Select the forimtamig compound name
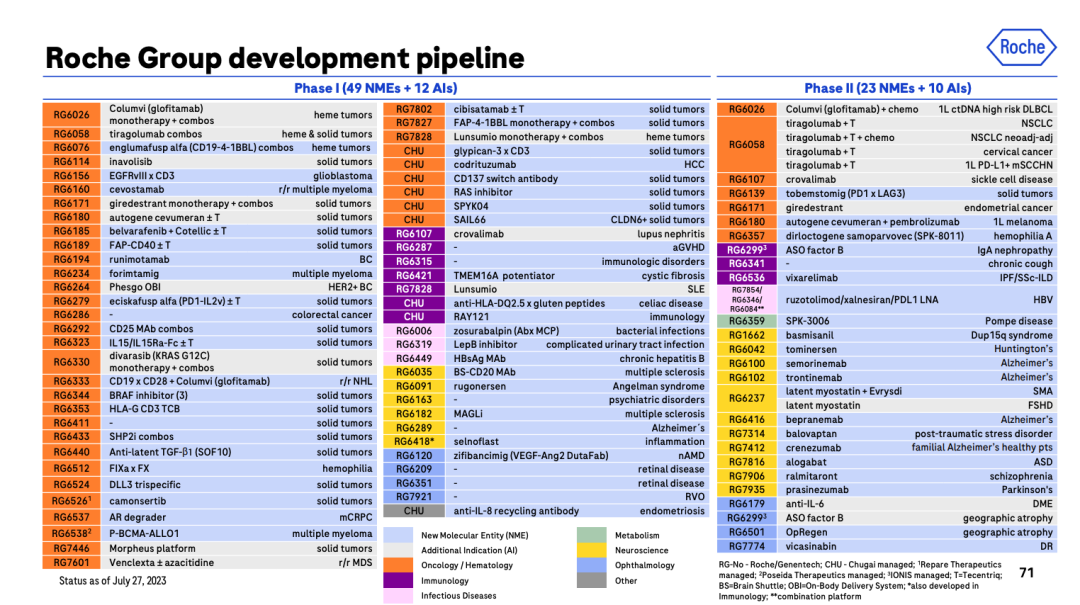 [x=134, y=274]
